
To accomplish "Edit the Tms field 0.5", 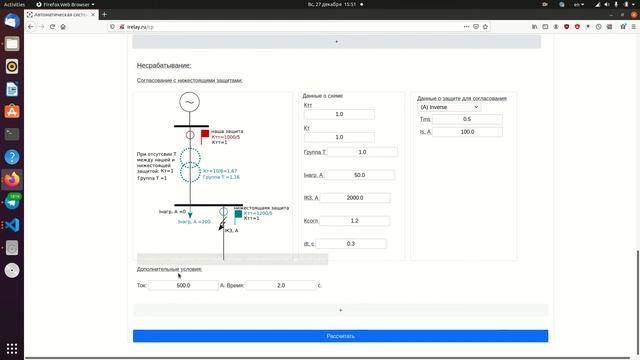I will tap(467, 119).
